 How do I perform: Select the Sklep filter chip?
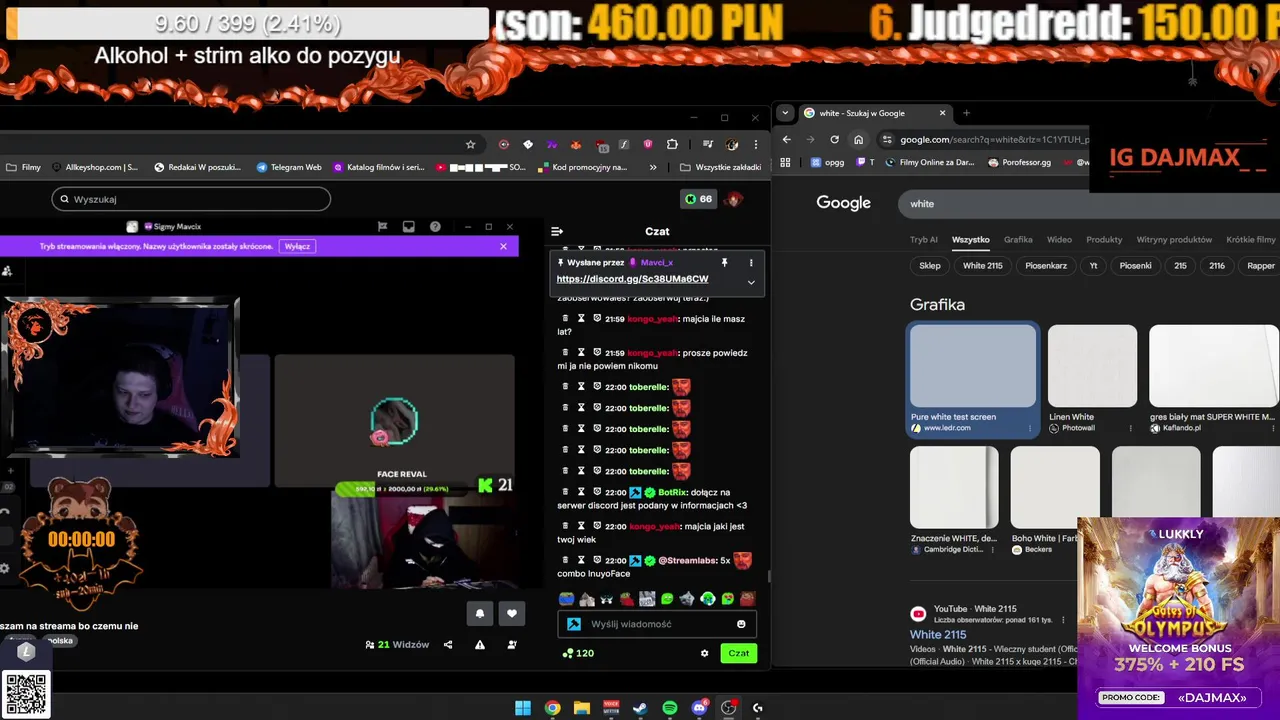[930, 266]
